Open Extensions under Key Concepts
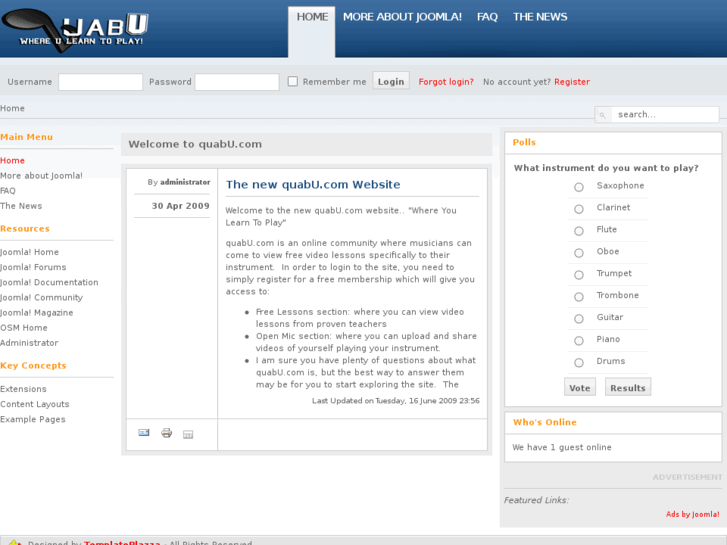 point(23,389)
